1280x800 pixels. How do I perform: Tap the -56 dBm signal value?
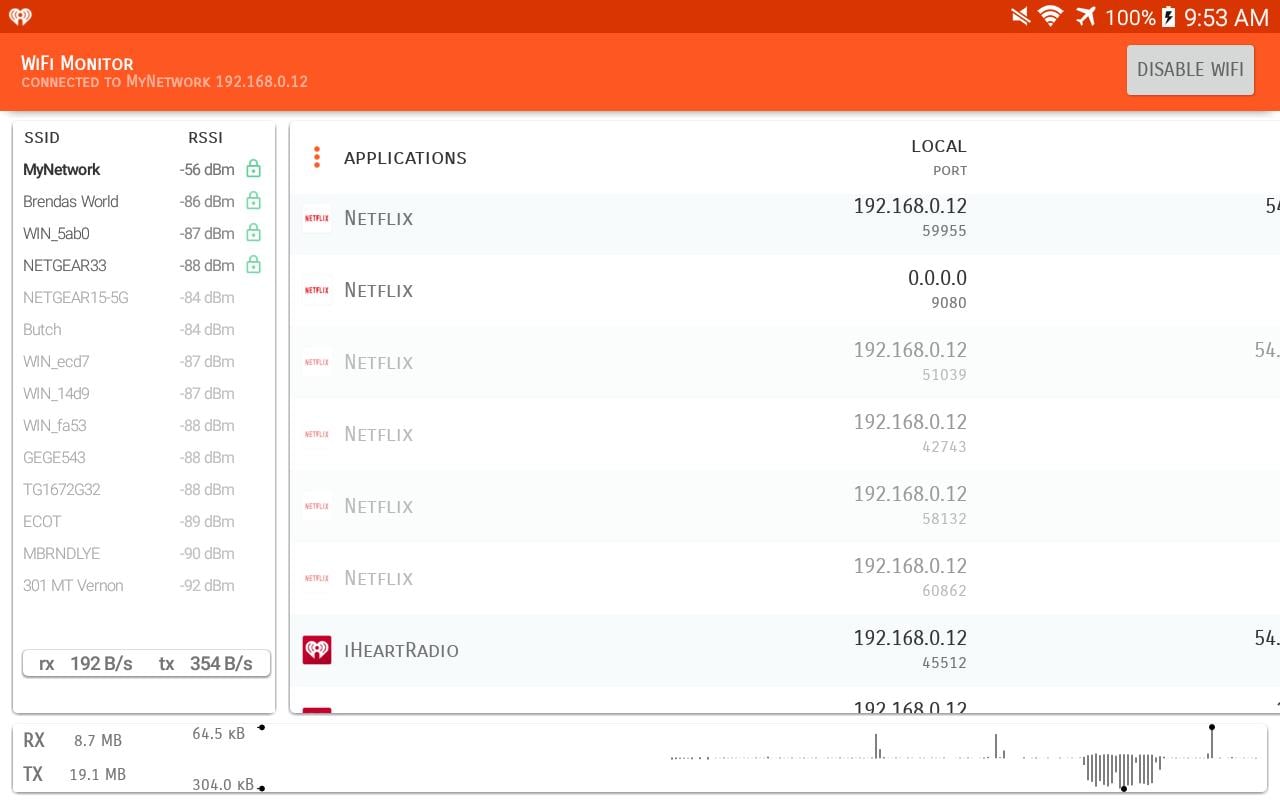pyautogui.click(x=207, y=169)
